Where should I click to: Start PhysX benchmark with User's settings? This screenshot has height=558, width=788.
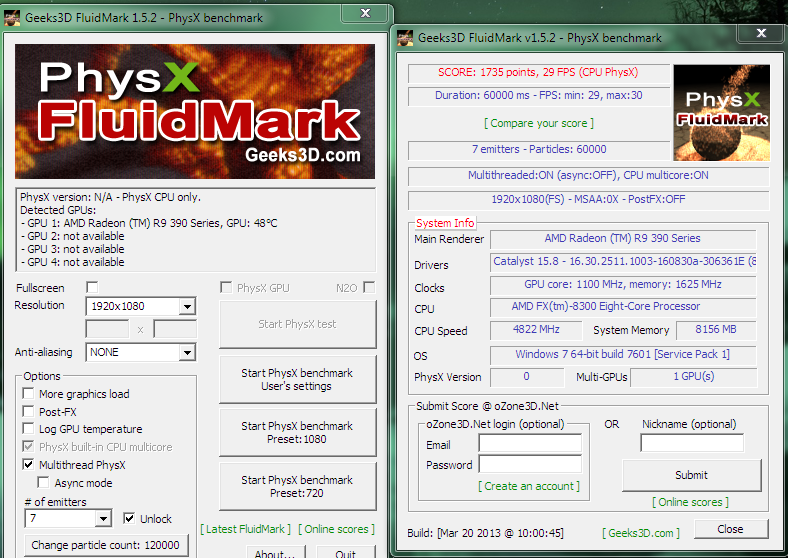pyautogui.click(x=298, y=380)
